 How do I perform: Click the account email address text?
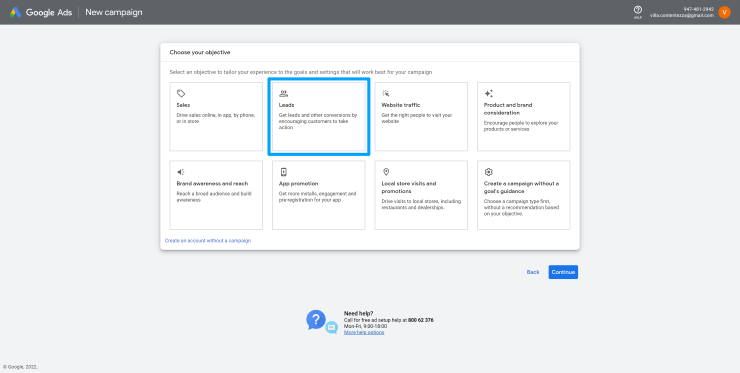[x=682, y=15]
